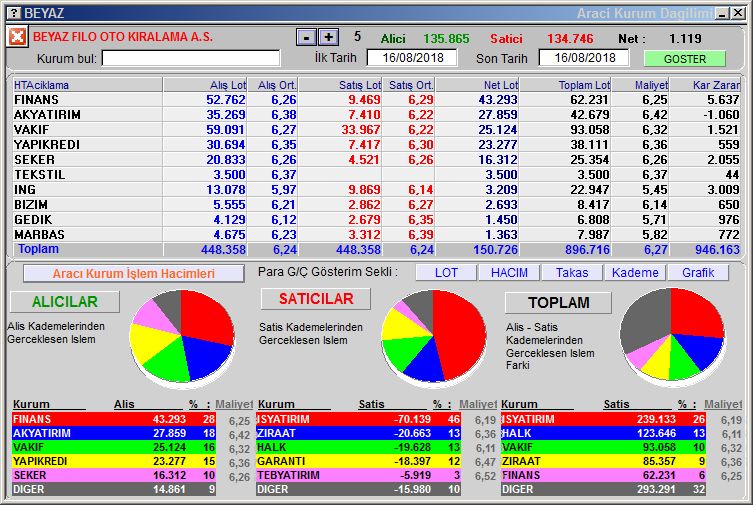Click the Toplam row label
This screenshot has width=753, height=505.
(x=38, y=249)
